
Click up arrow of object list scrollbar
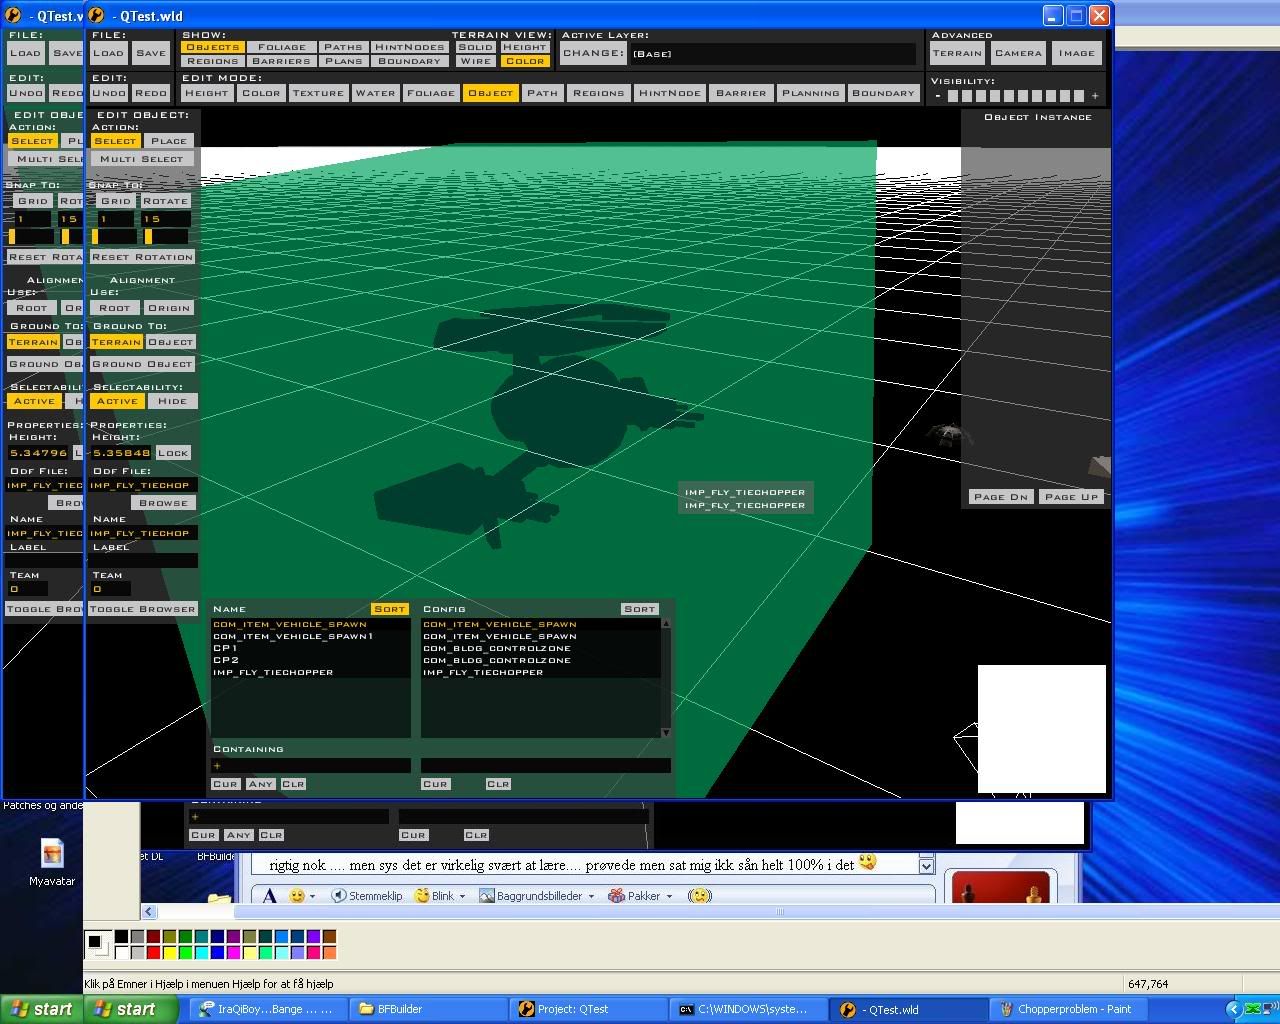[x=666, y=624]
